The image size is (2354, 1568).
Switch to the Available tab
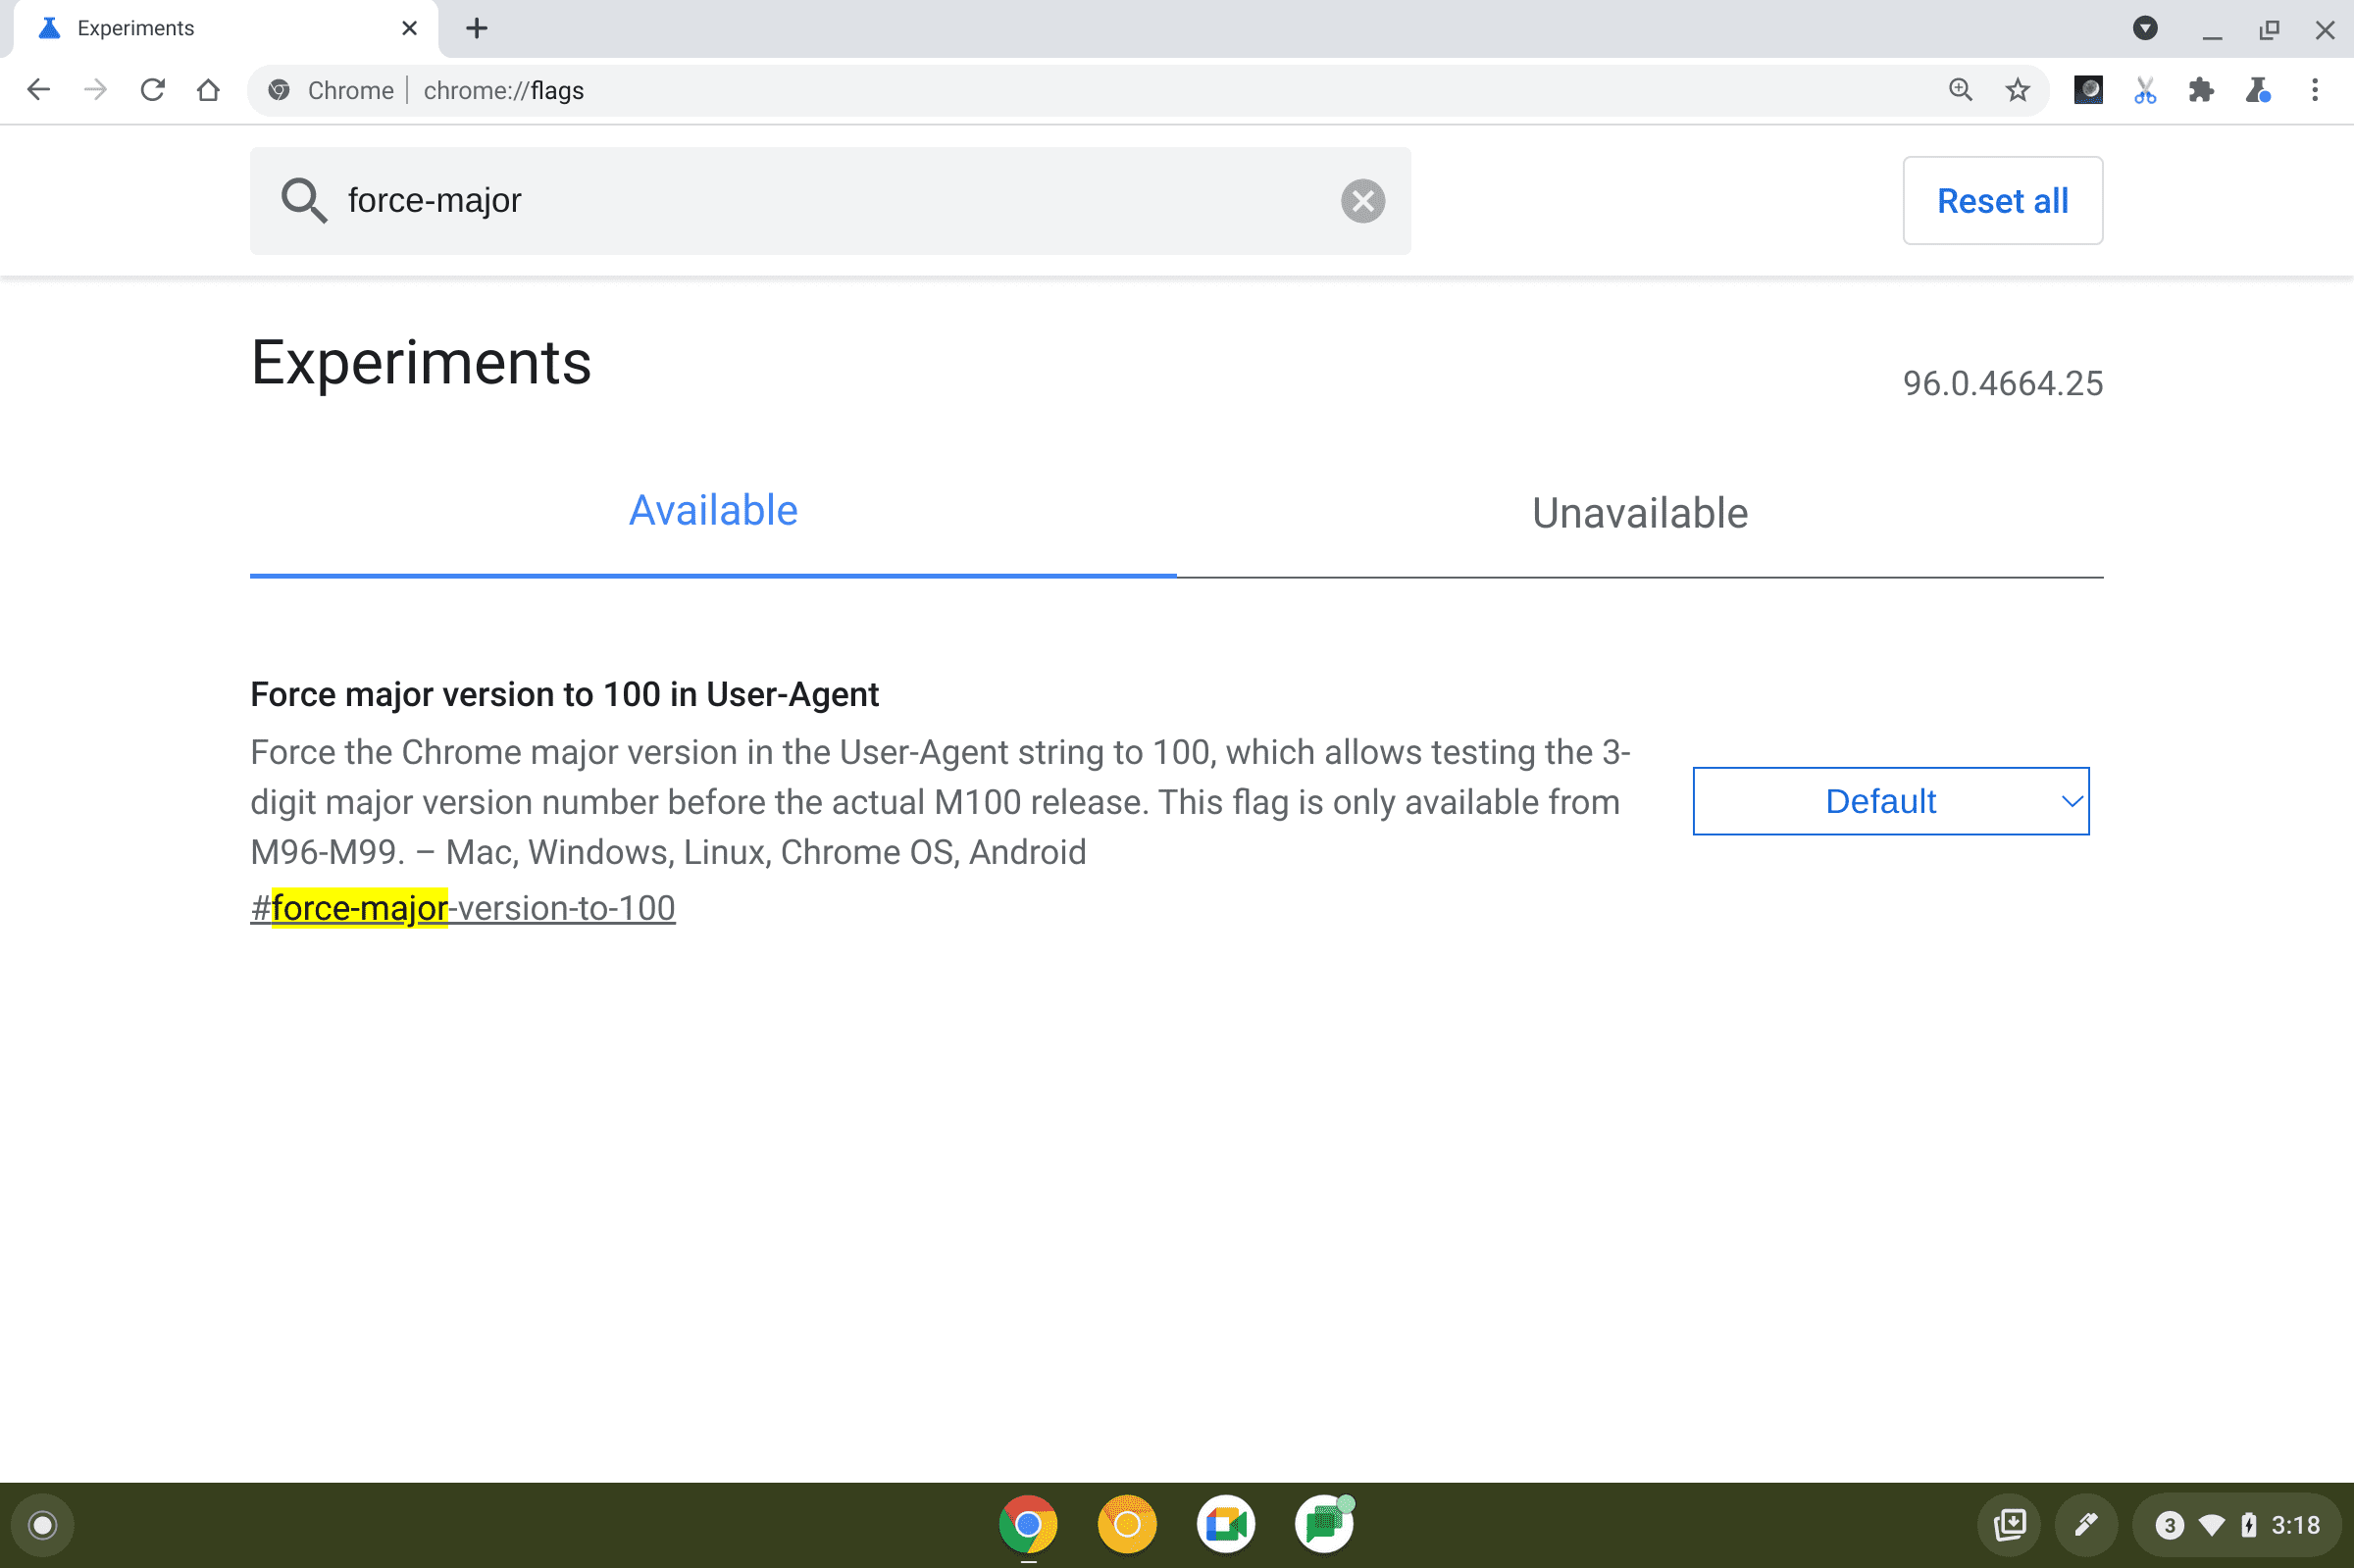click(x=714, y=511)
